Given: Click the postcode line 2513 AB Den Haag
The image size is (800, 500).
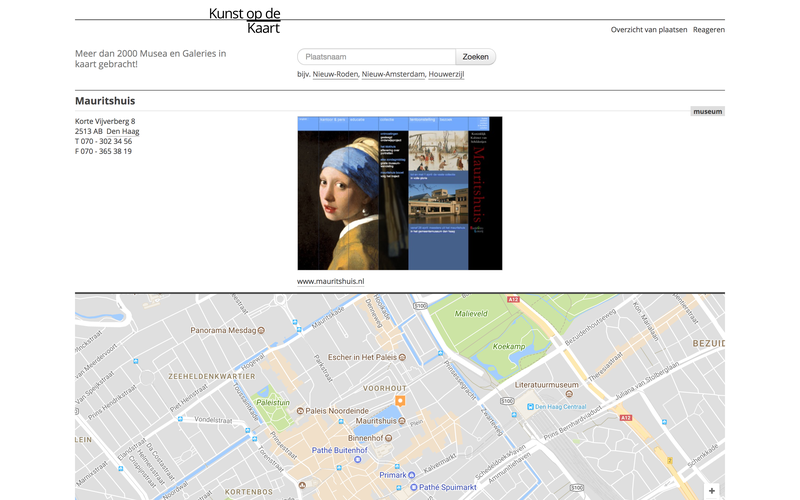Looking at the screenshot, I should coord(107,131).
